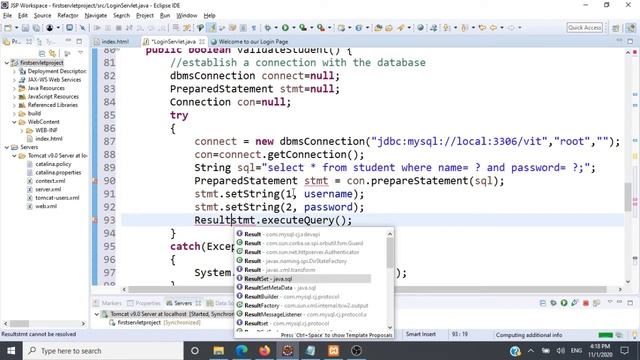Open server.xml in Project Explorer
The width and height of the screenshot is (640, 360).
[48, 189]
